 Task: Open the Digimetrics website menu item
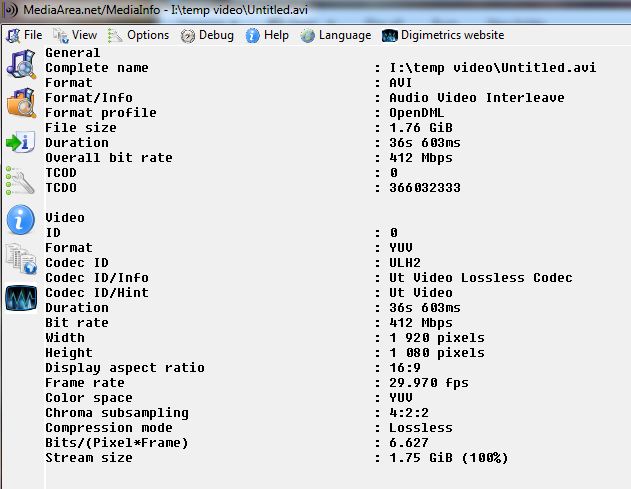pos(443,35)
